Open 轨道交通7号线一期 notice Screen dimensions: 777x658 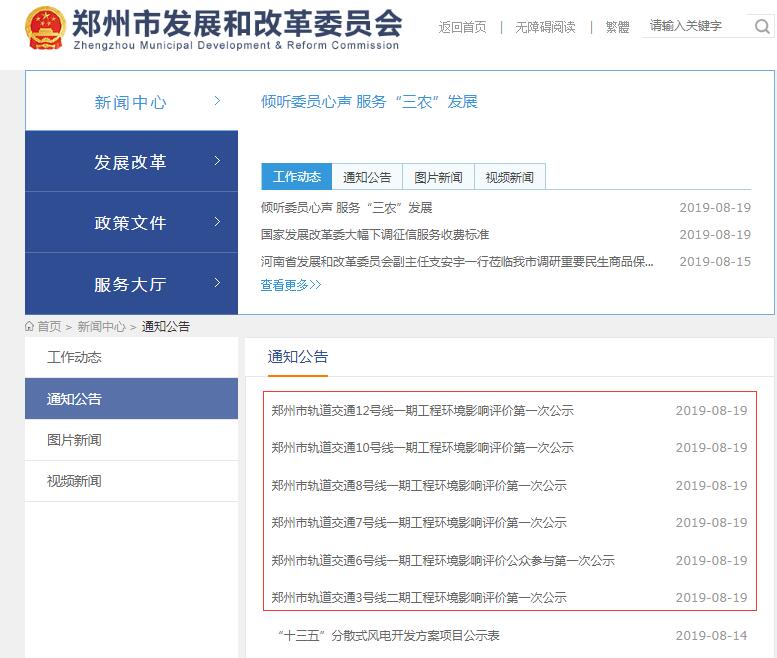419,522
